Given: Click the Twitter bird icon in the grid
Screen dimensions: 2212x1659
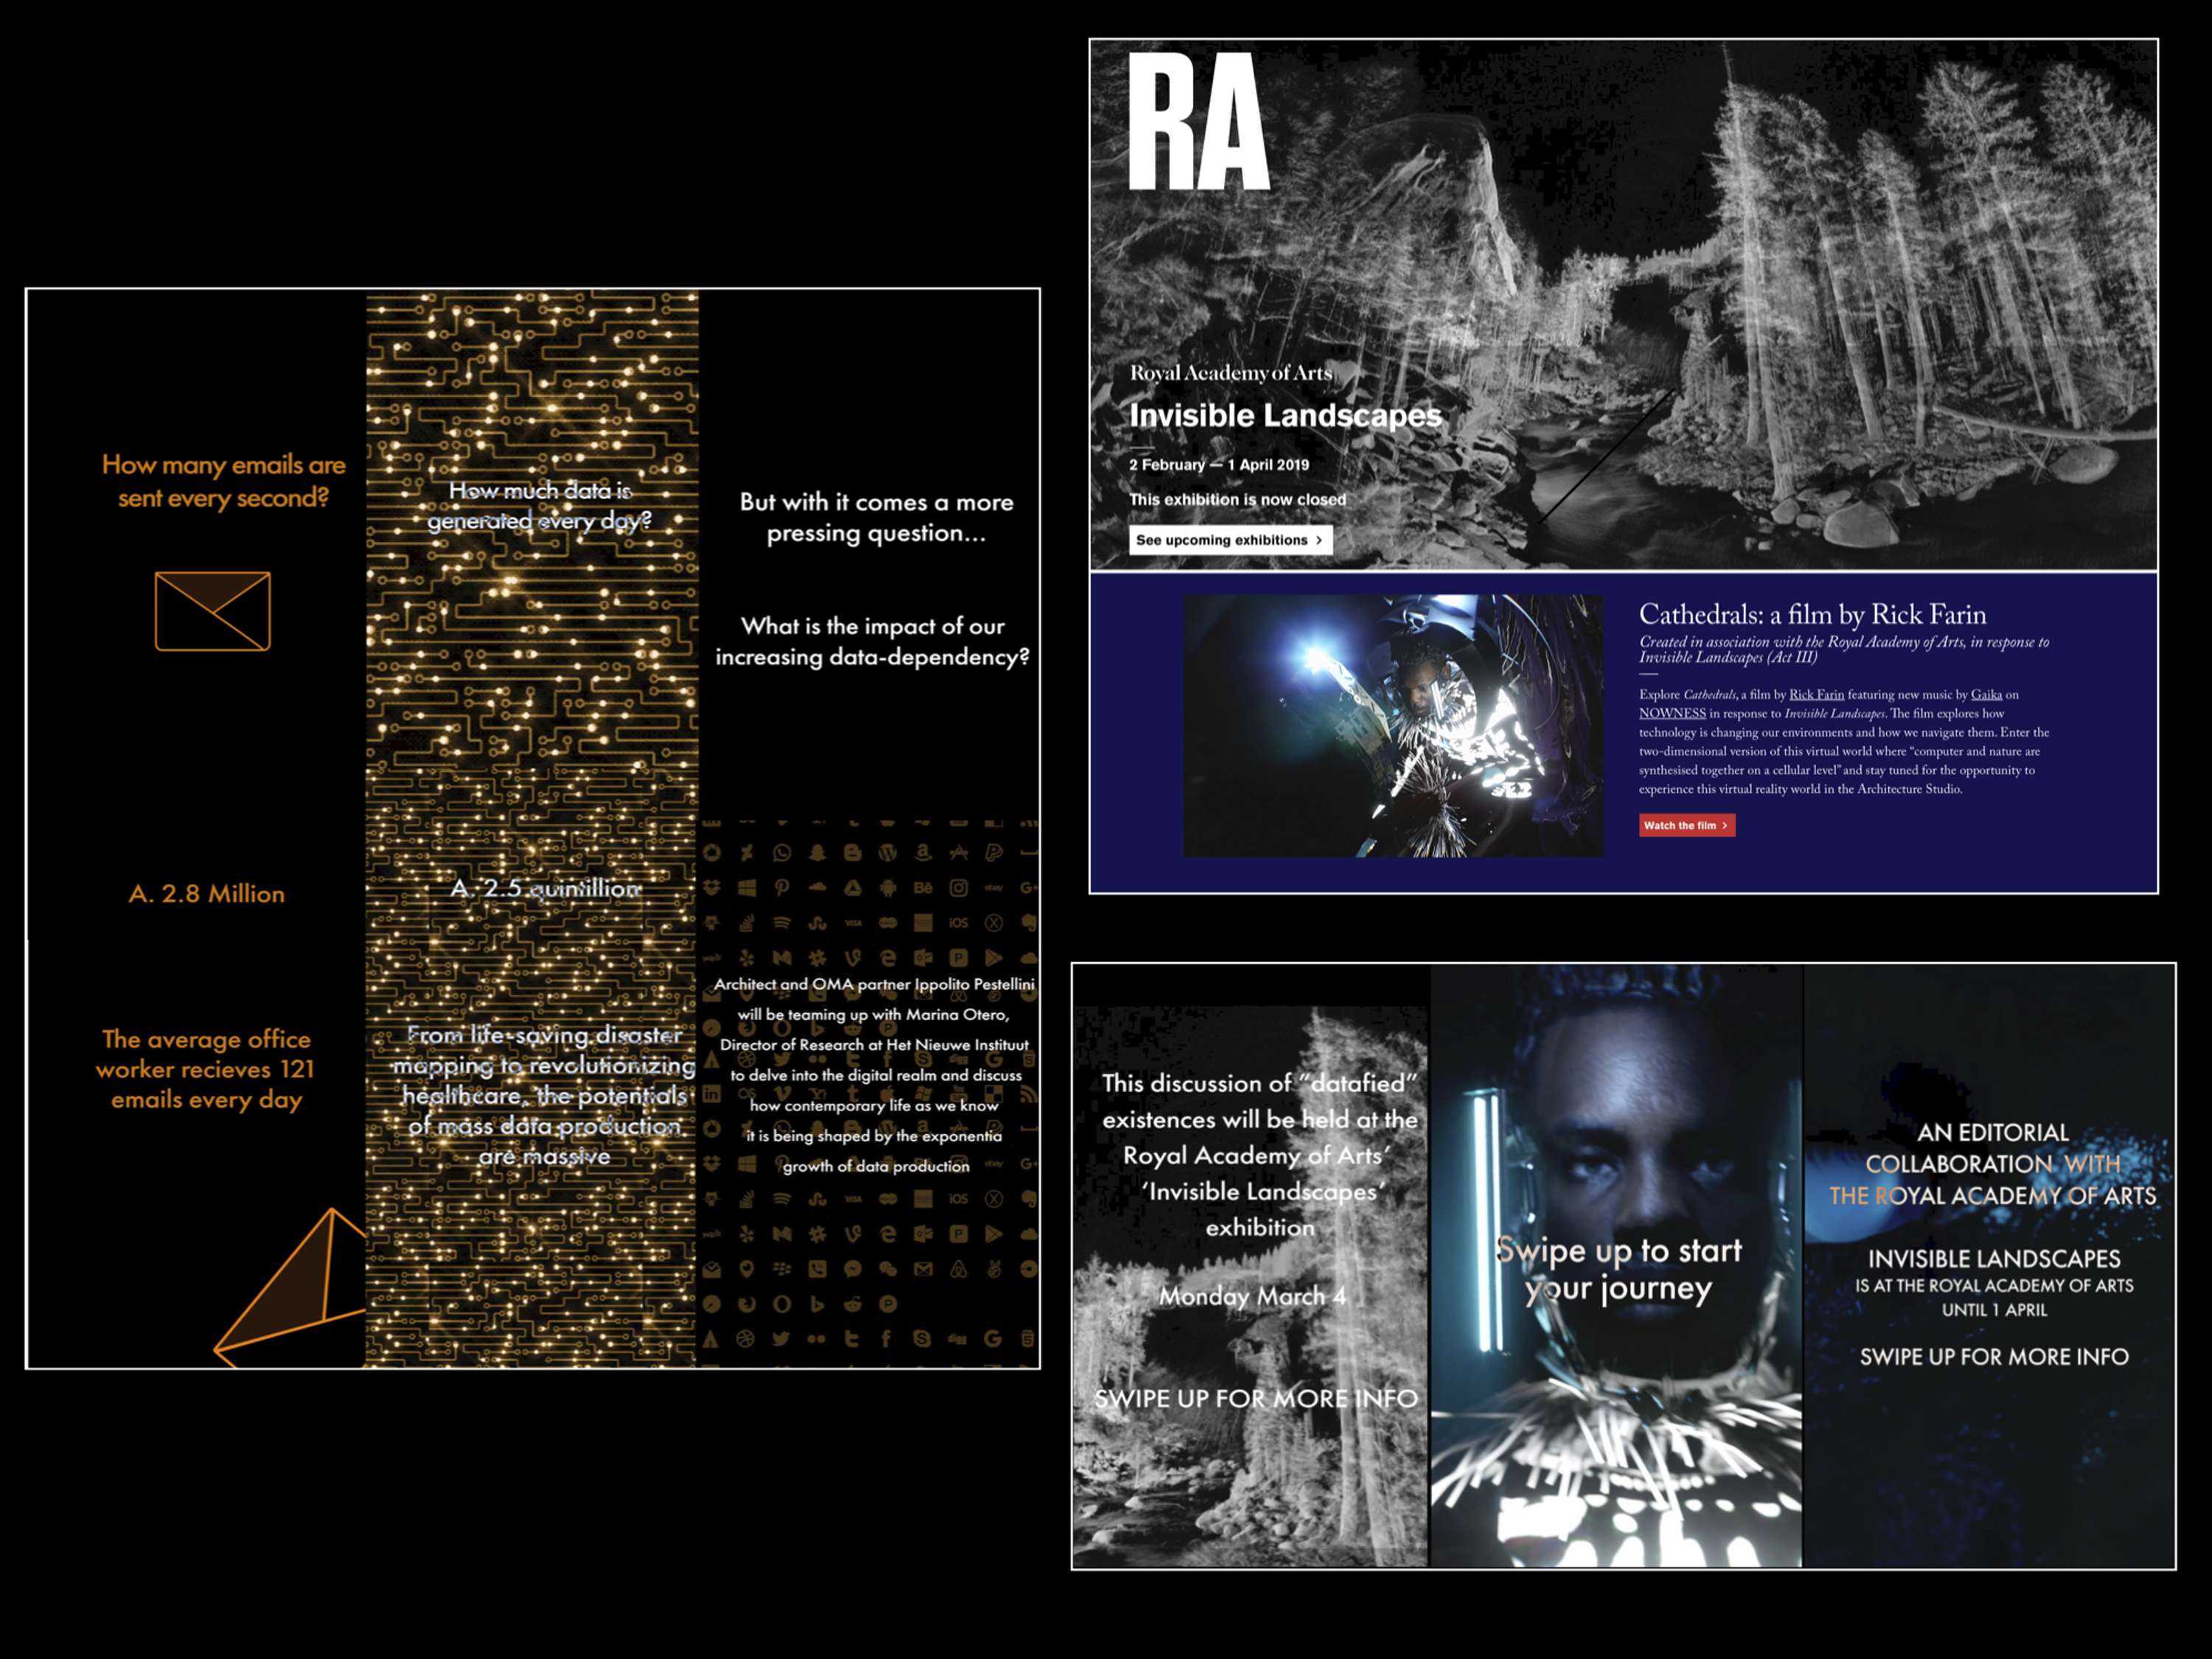Looking at the screenshot, I should tap(782, 1339).
